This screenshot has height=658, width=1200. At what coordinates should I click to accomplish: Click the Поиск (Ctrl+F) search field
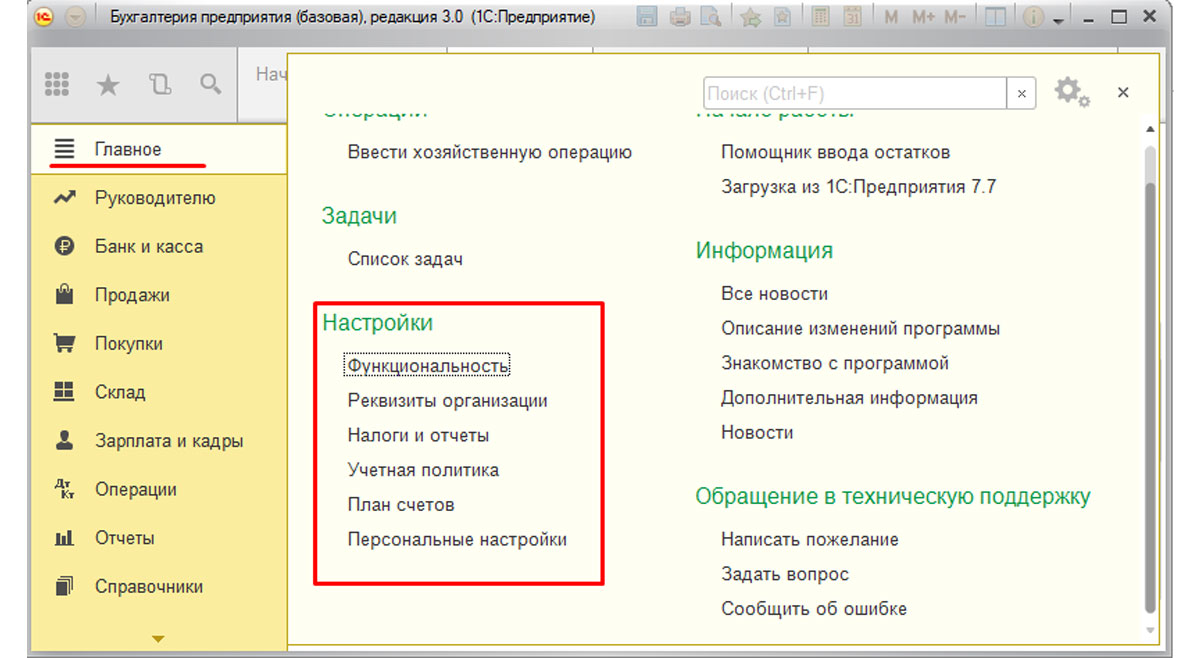point(855,93)
